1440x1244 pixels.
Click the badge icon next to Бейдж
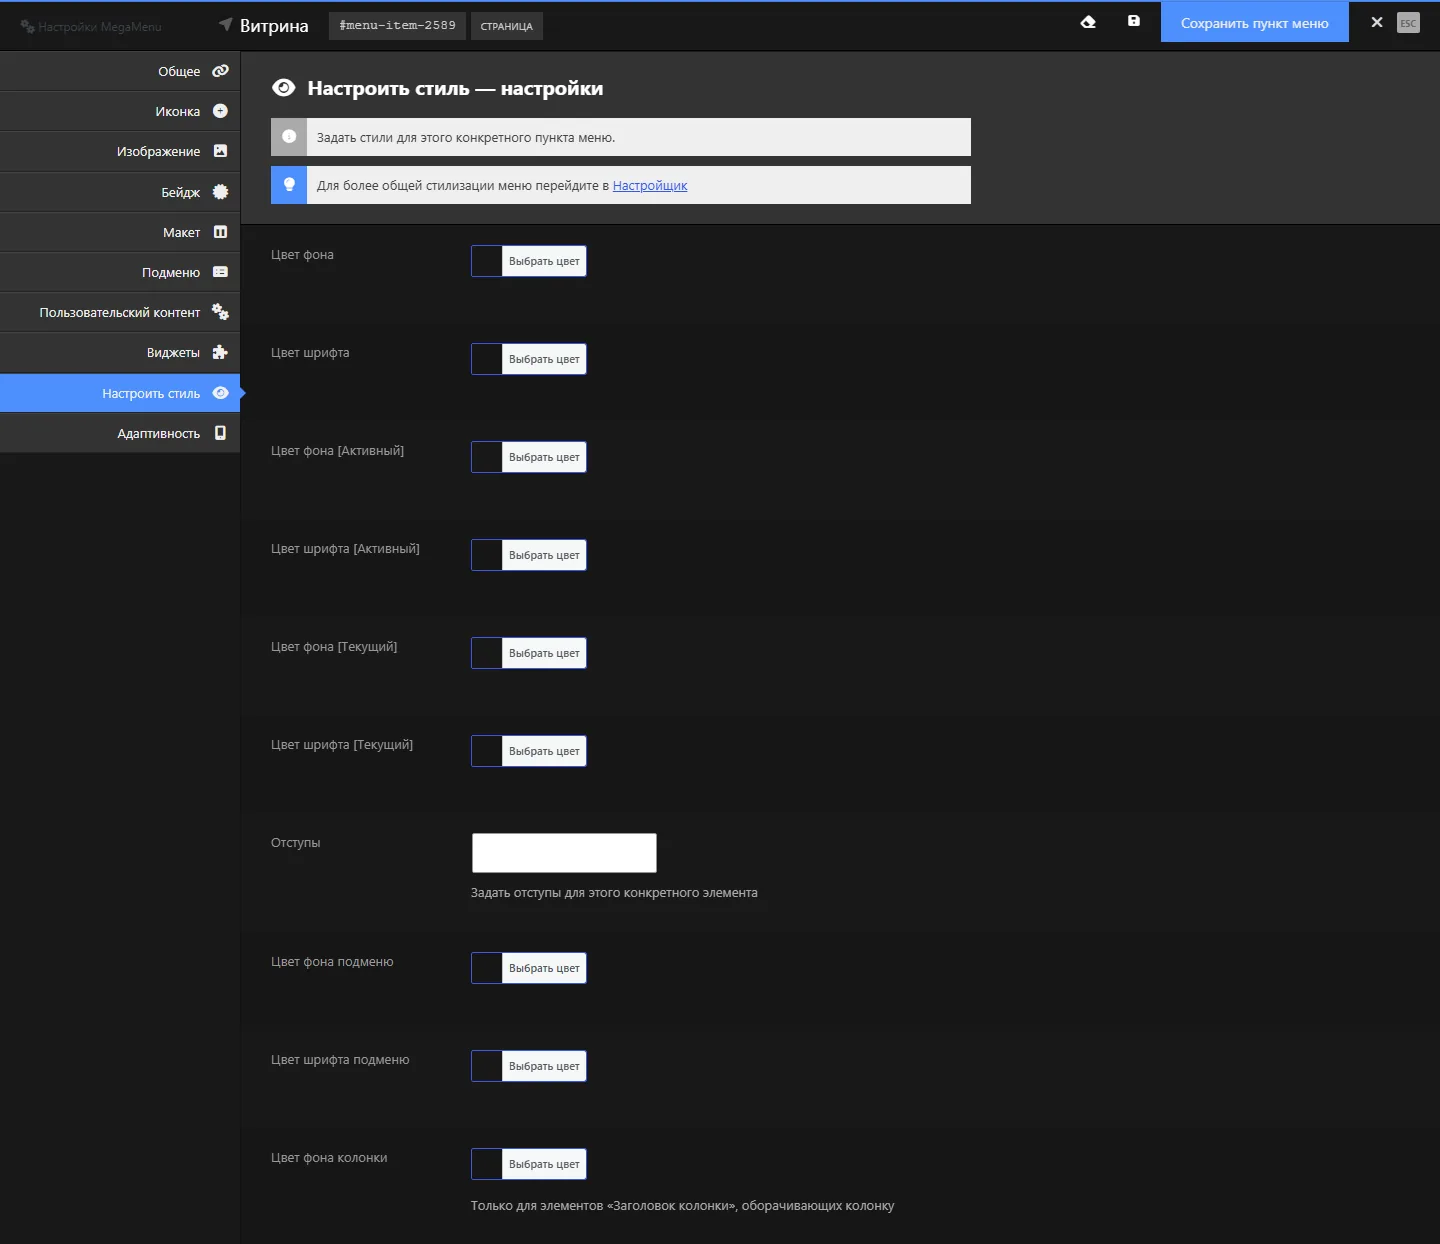point(221,192)
